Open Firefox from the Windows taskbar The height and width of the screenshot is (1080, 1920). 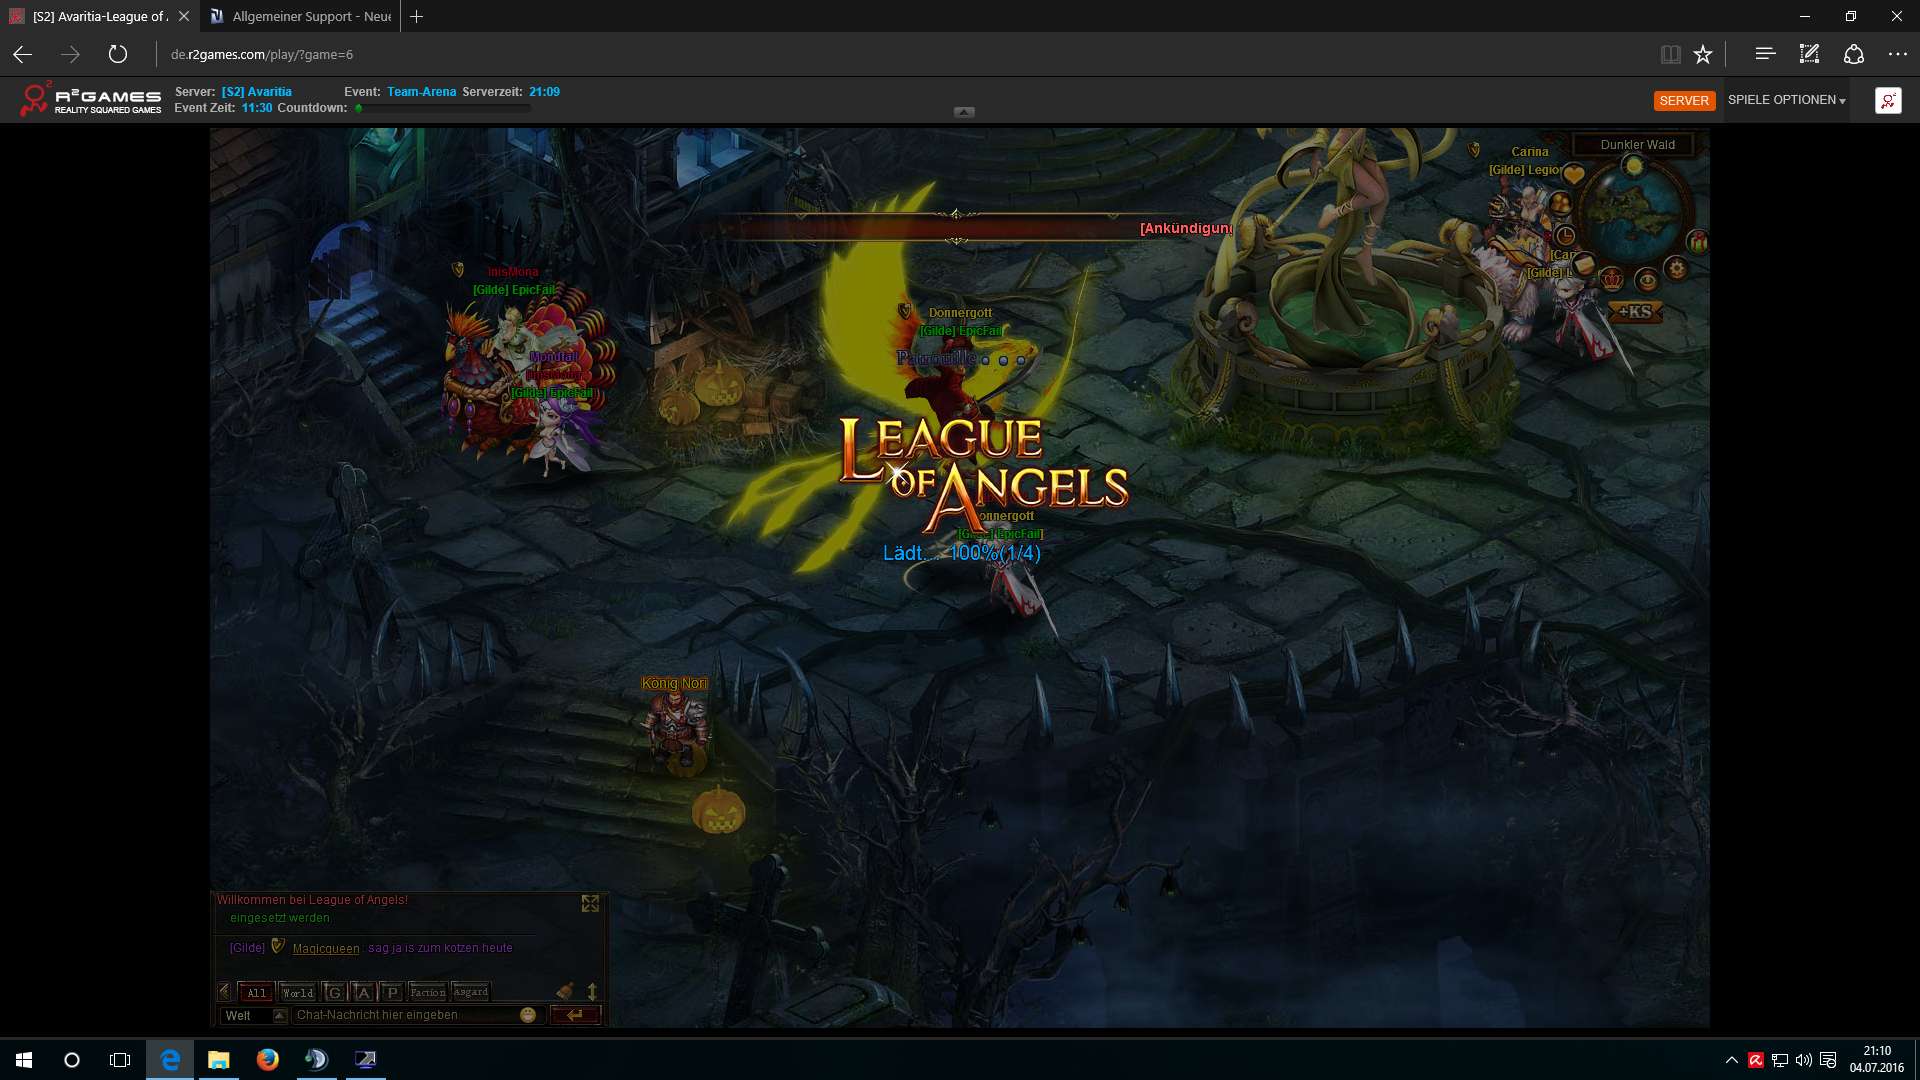pyautogui.click(x=267, y=1060)
